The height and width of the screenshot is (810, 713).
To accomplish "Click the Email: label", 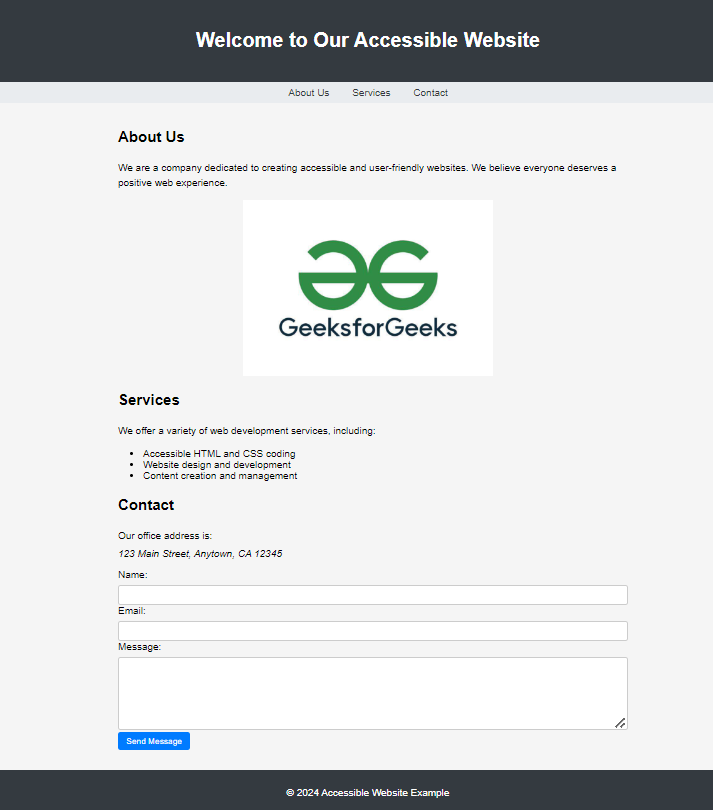I will (x=132, y=611).
